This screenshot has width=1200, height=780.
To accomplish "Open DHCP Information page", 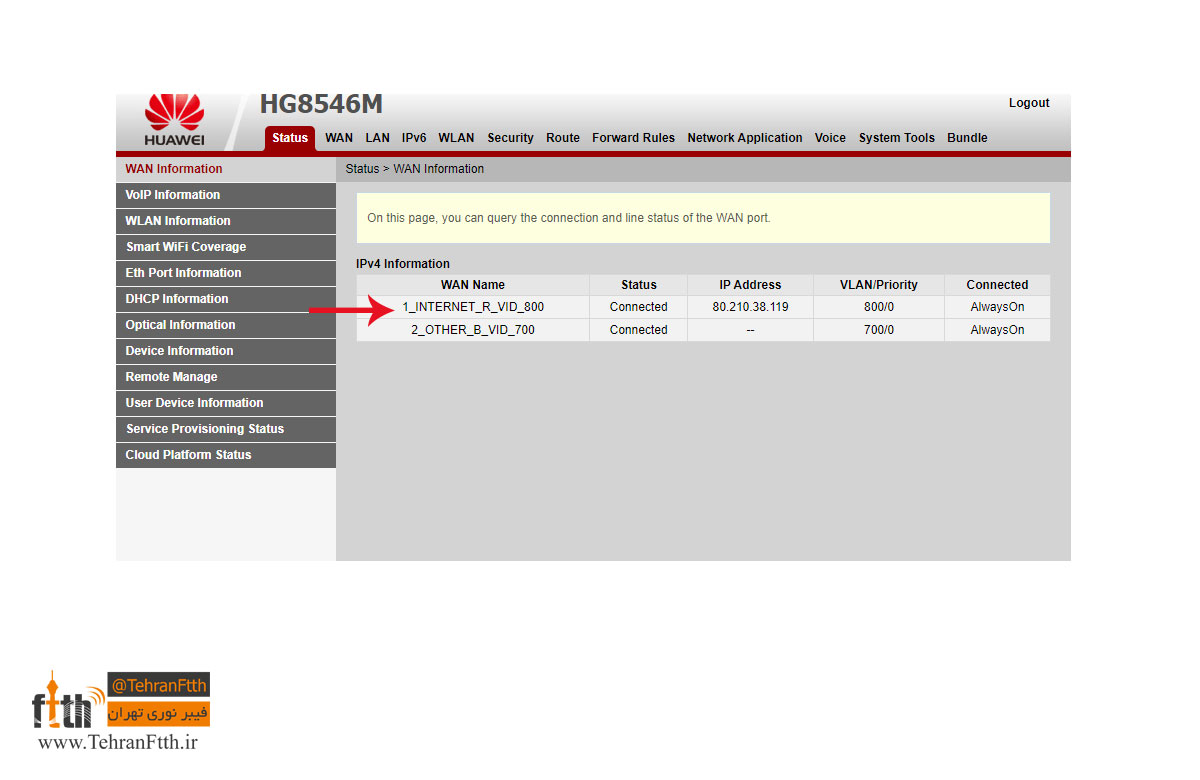I will click(x=226, y=299).
